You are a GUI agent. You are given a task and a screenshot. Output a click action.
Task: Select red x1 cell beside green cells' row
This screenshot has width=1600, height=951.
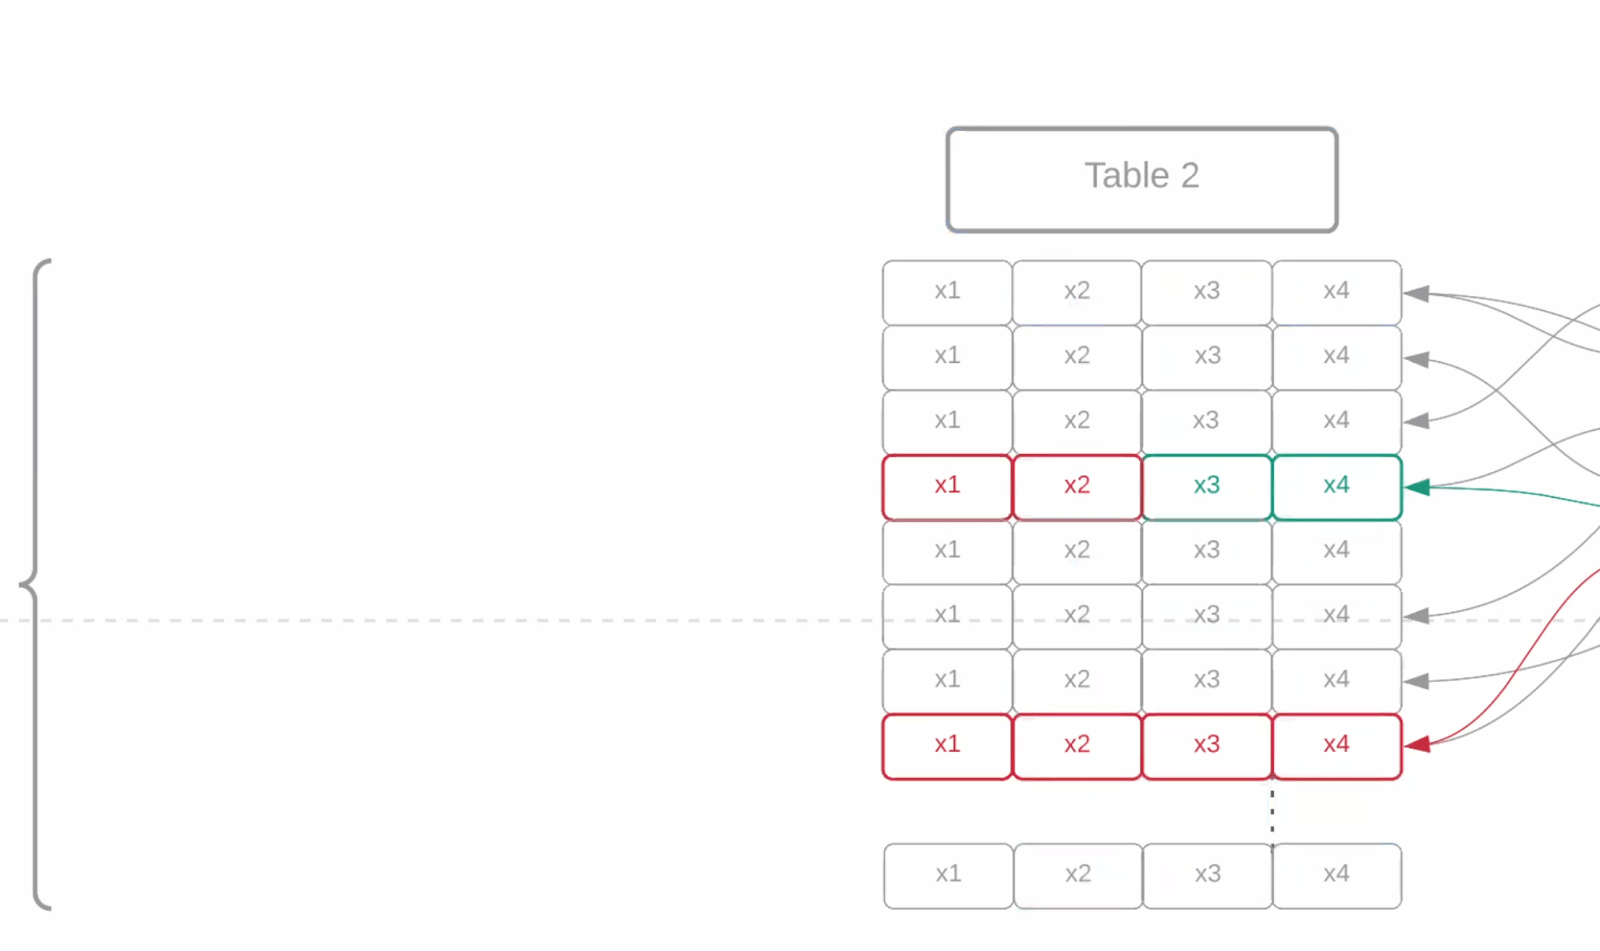947,487
